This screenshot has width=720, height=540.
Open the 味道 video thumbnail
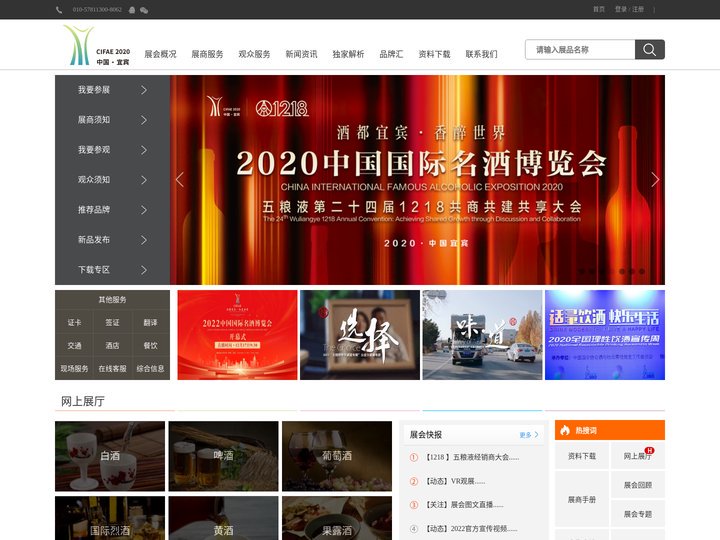coord(482,335)
